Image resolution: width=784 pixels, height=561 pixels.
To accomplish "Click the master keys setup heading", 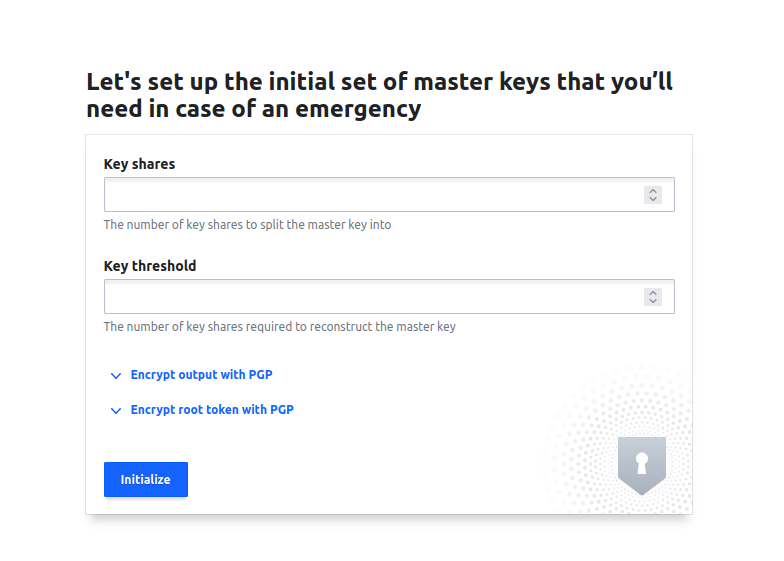I will click(379, 95).
